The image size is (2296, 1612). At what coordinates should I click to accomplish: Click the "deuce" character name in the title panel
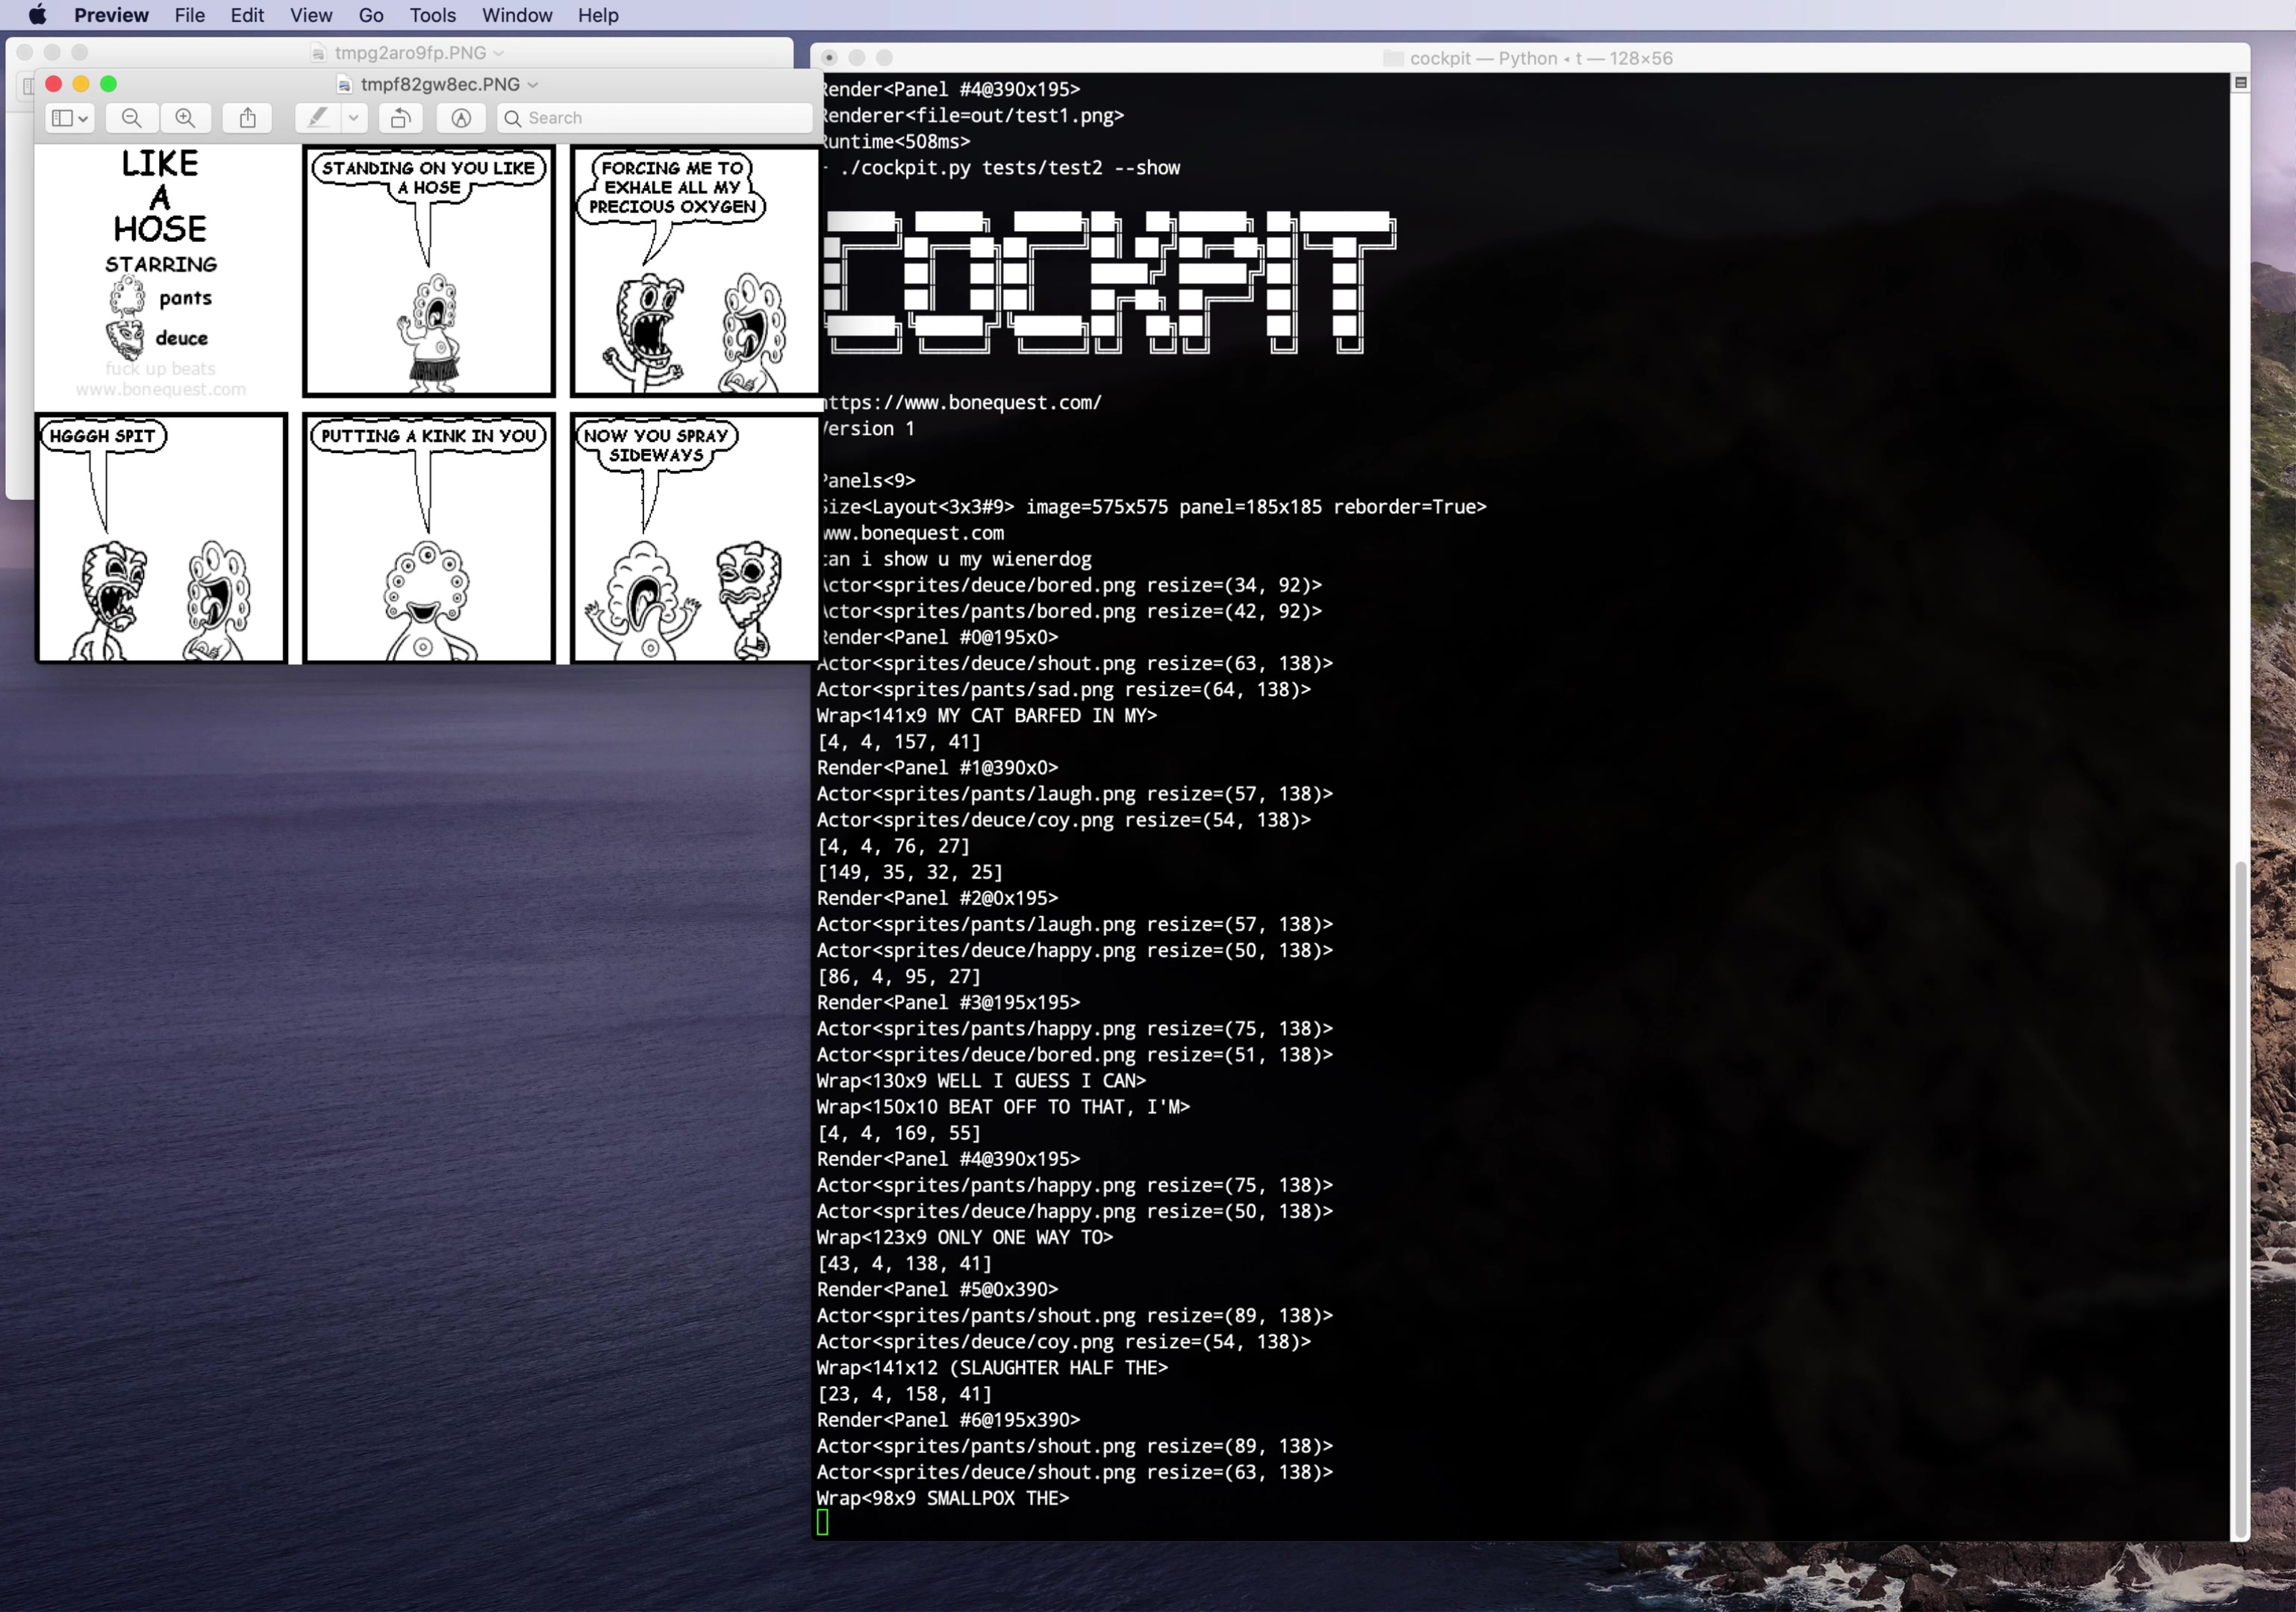182,338
